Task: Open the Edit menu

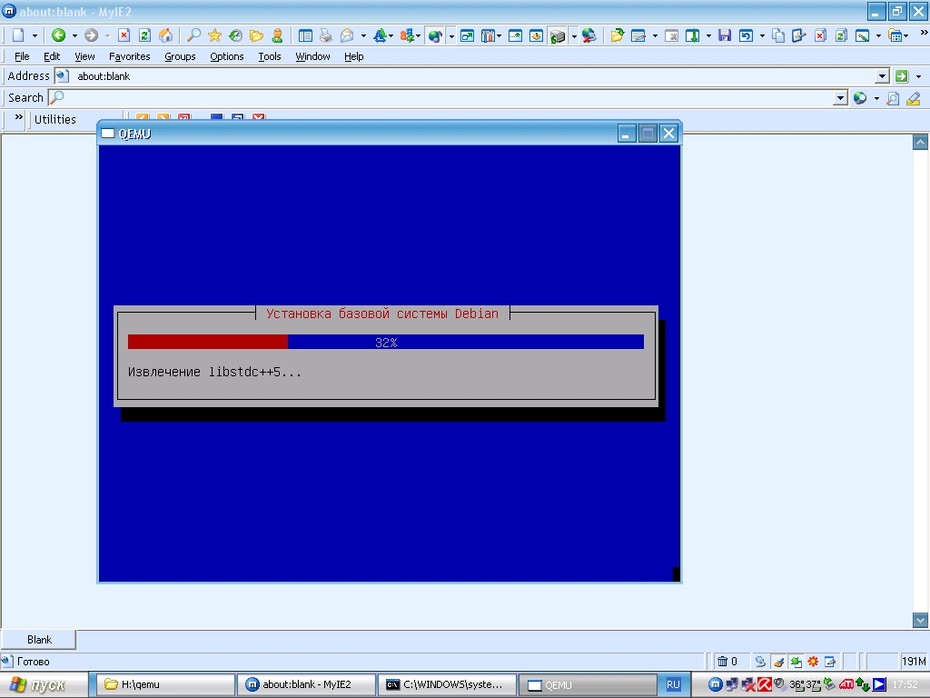Action: [x=52, y=56]
